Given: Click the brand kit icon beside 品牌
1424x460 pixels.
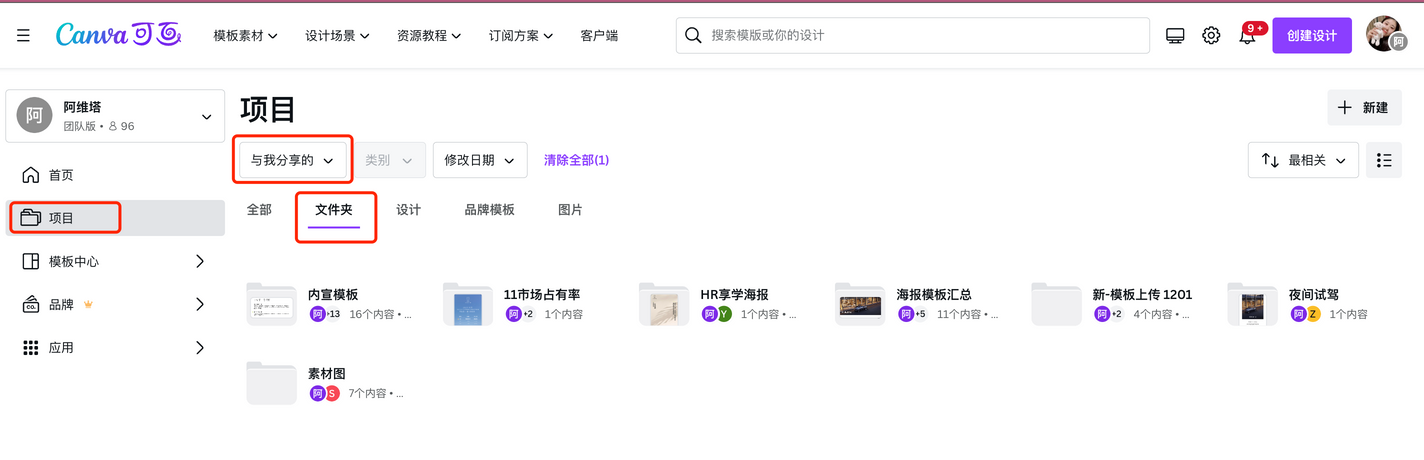Looking at the screenshot, I should coord(31,304).
